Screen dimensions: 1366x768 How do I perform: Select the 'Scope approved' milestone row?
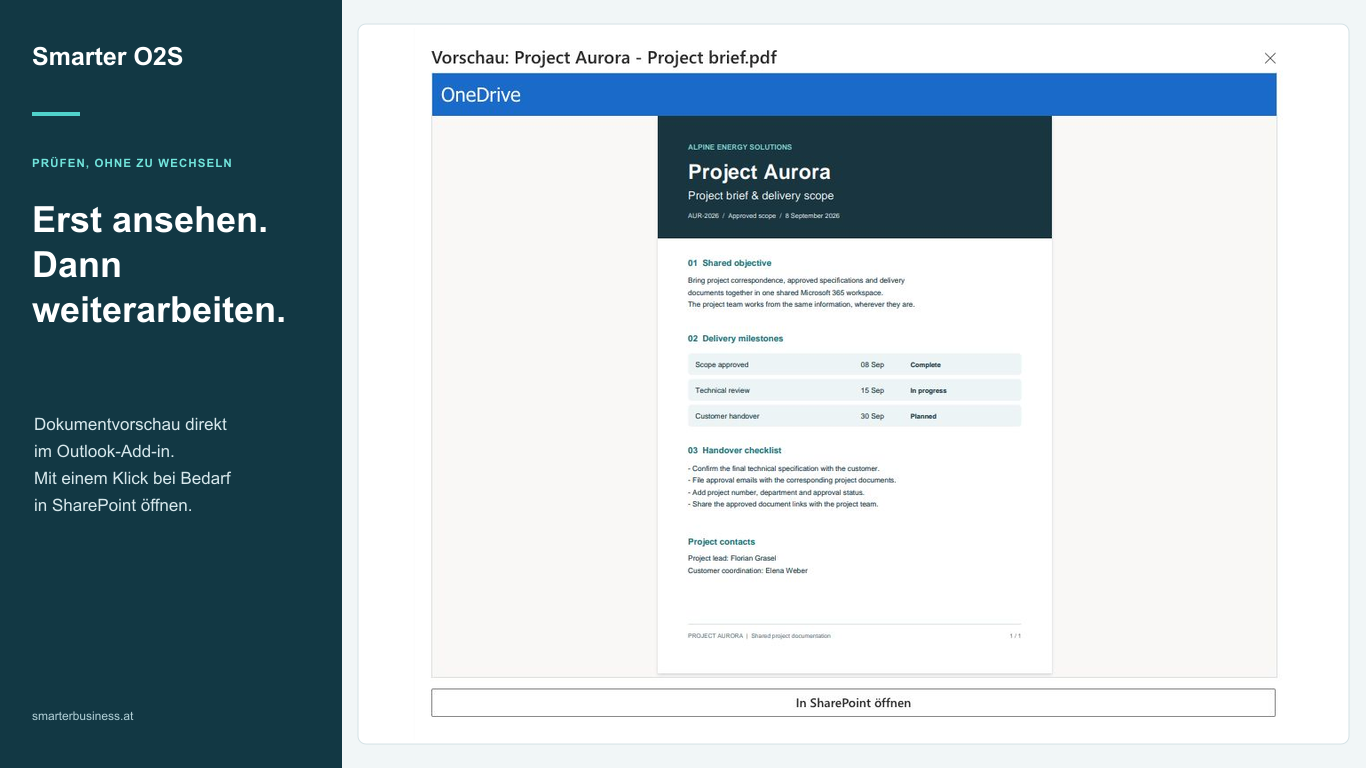[x=855, y=364]
